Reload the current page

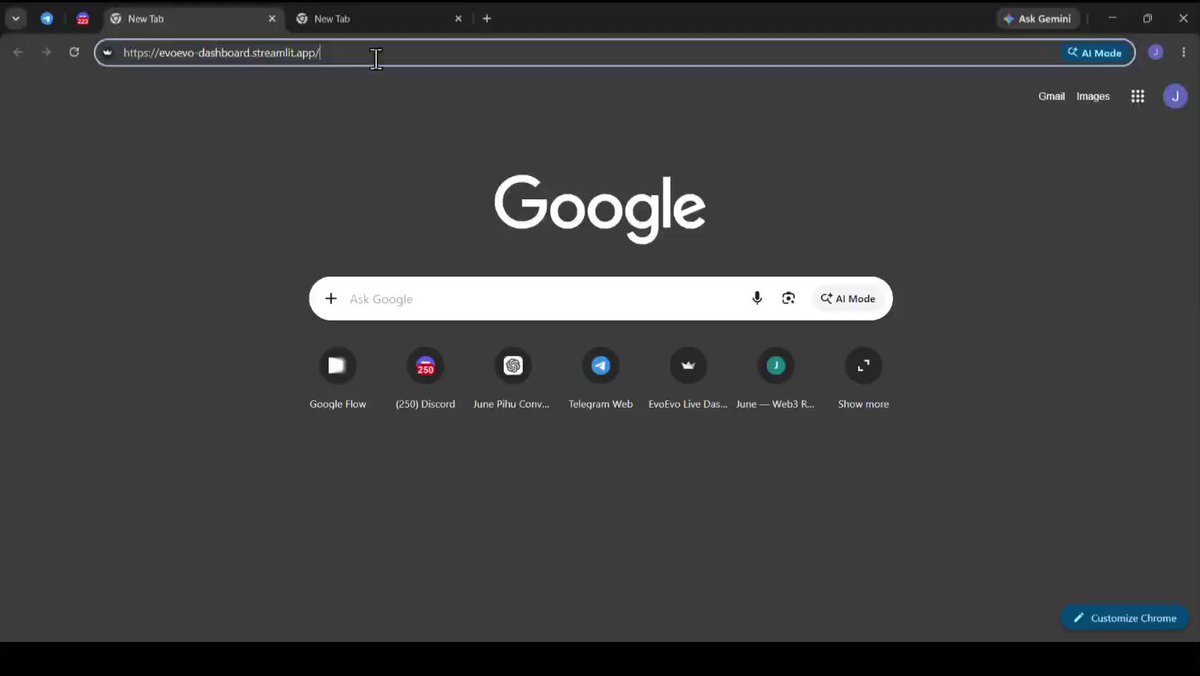[x=74, y=52]
